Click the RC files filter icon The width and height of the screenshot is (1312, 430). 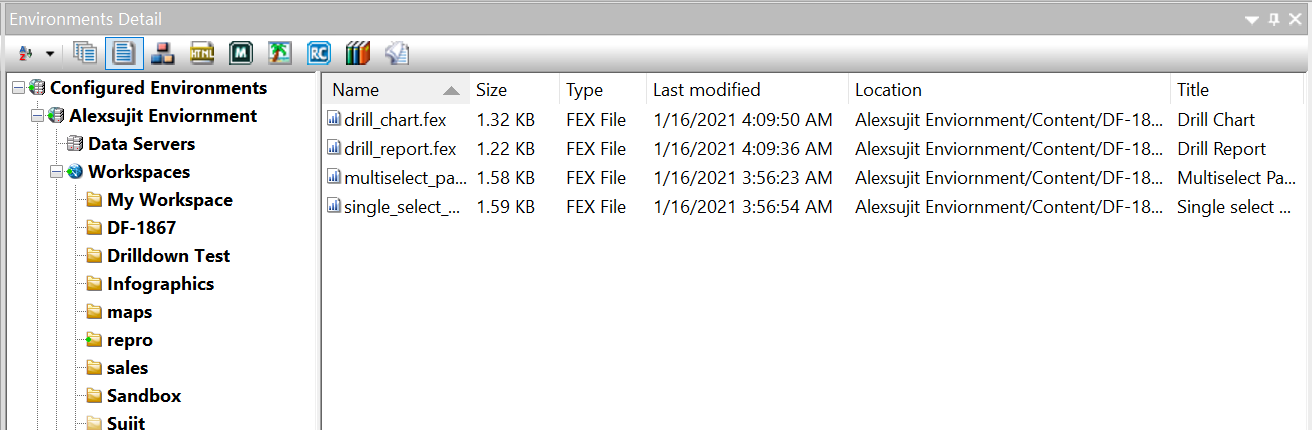(319, 53)
